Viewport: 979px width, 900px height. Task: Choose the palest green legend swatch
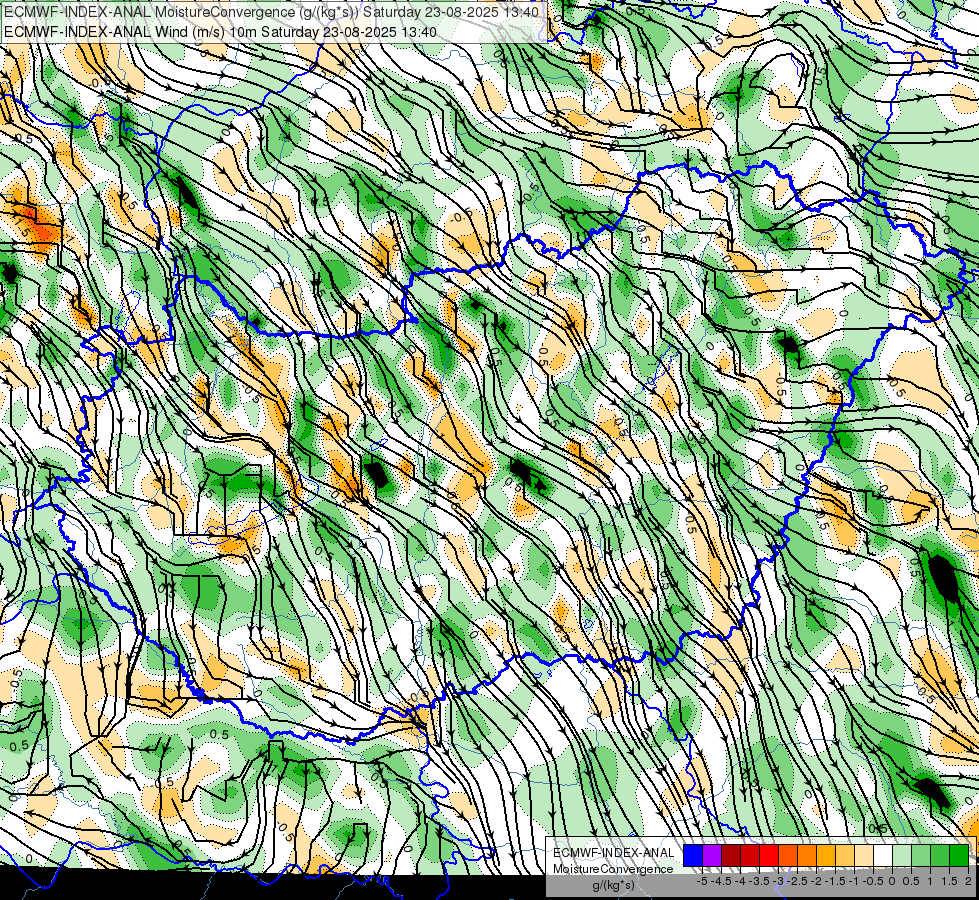point(902,855)
